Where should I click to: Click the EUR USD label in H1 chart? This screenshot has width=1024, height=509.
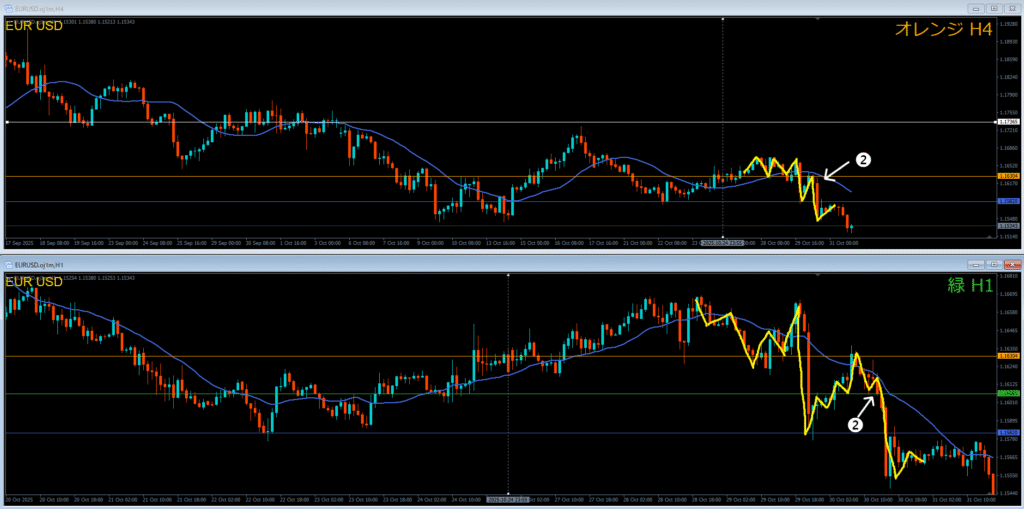point(35,281)
